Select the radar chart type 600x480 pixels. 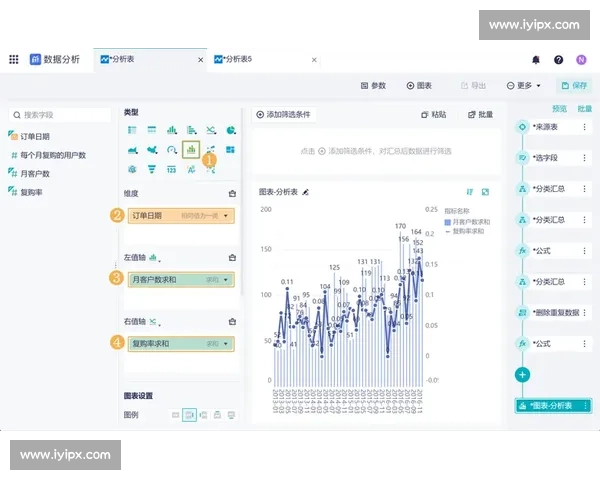(x=132, y=169)
